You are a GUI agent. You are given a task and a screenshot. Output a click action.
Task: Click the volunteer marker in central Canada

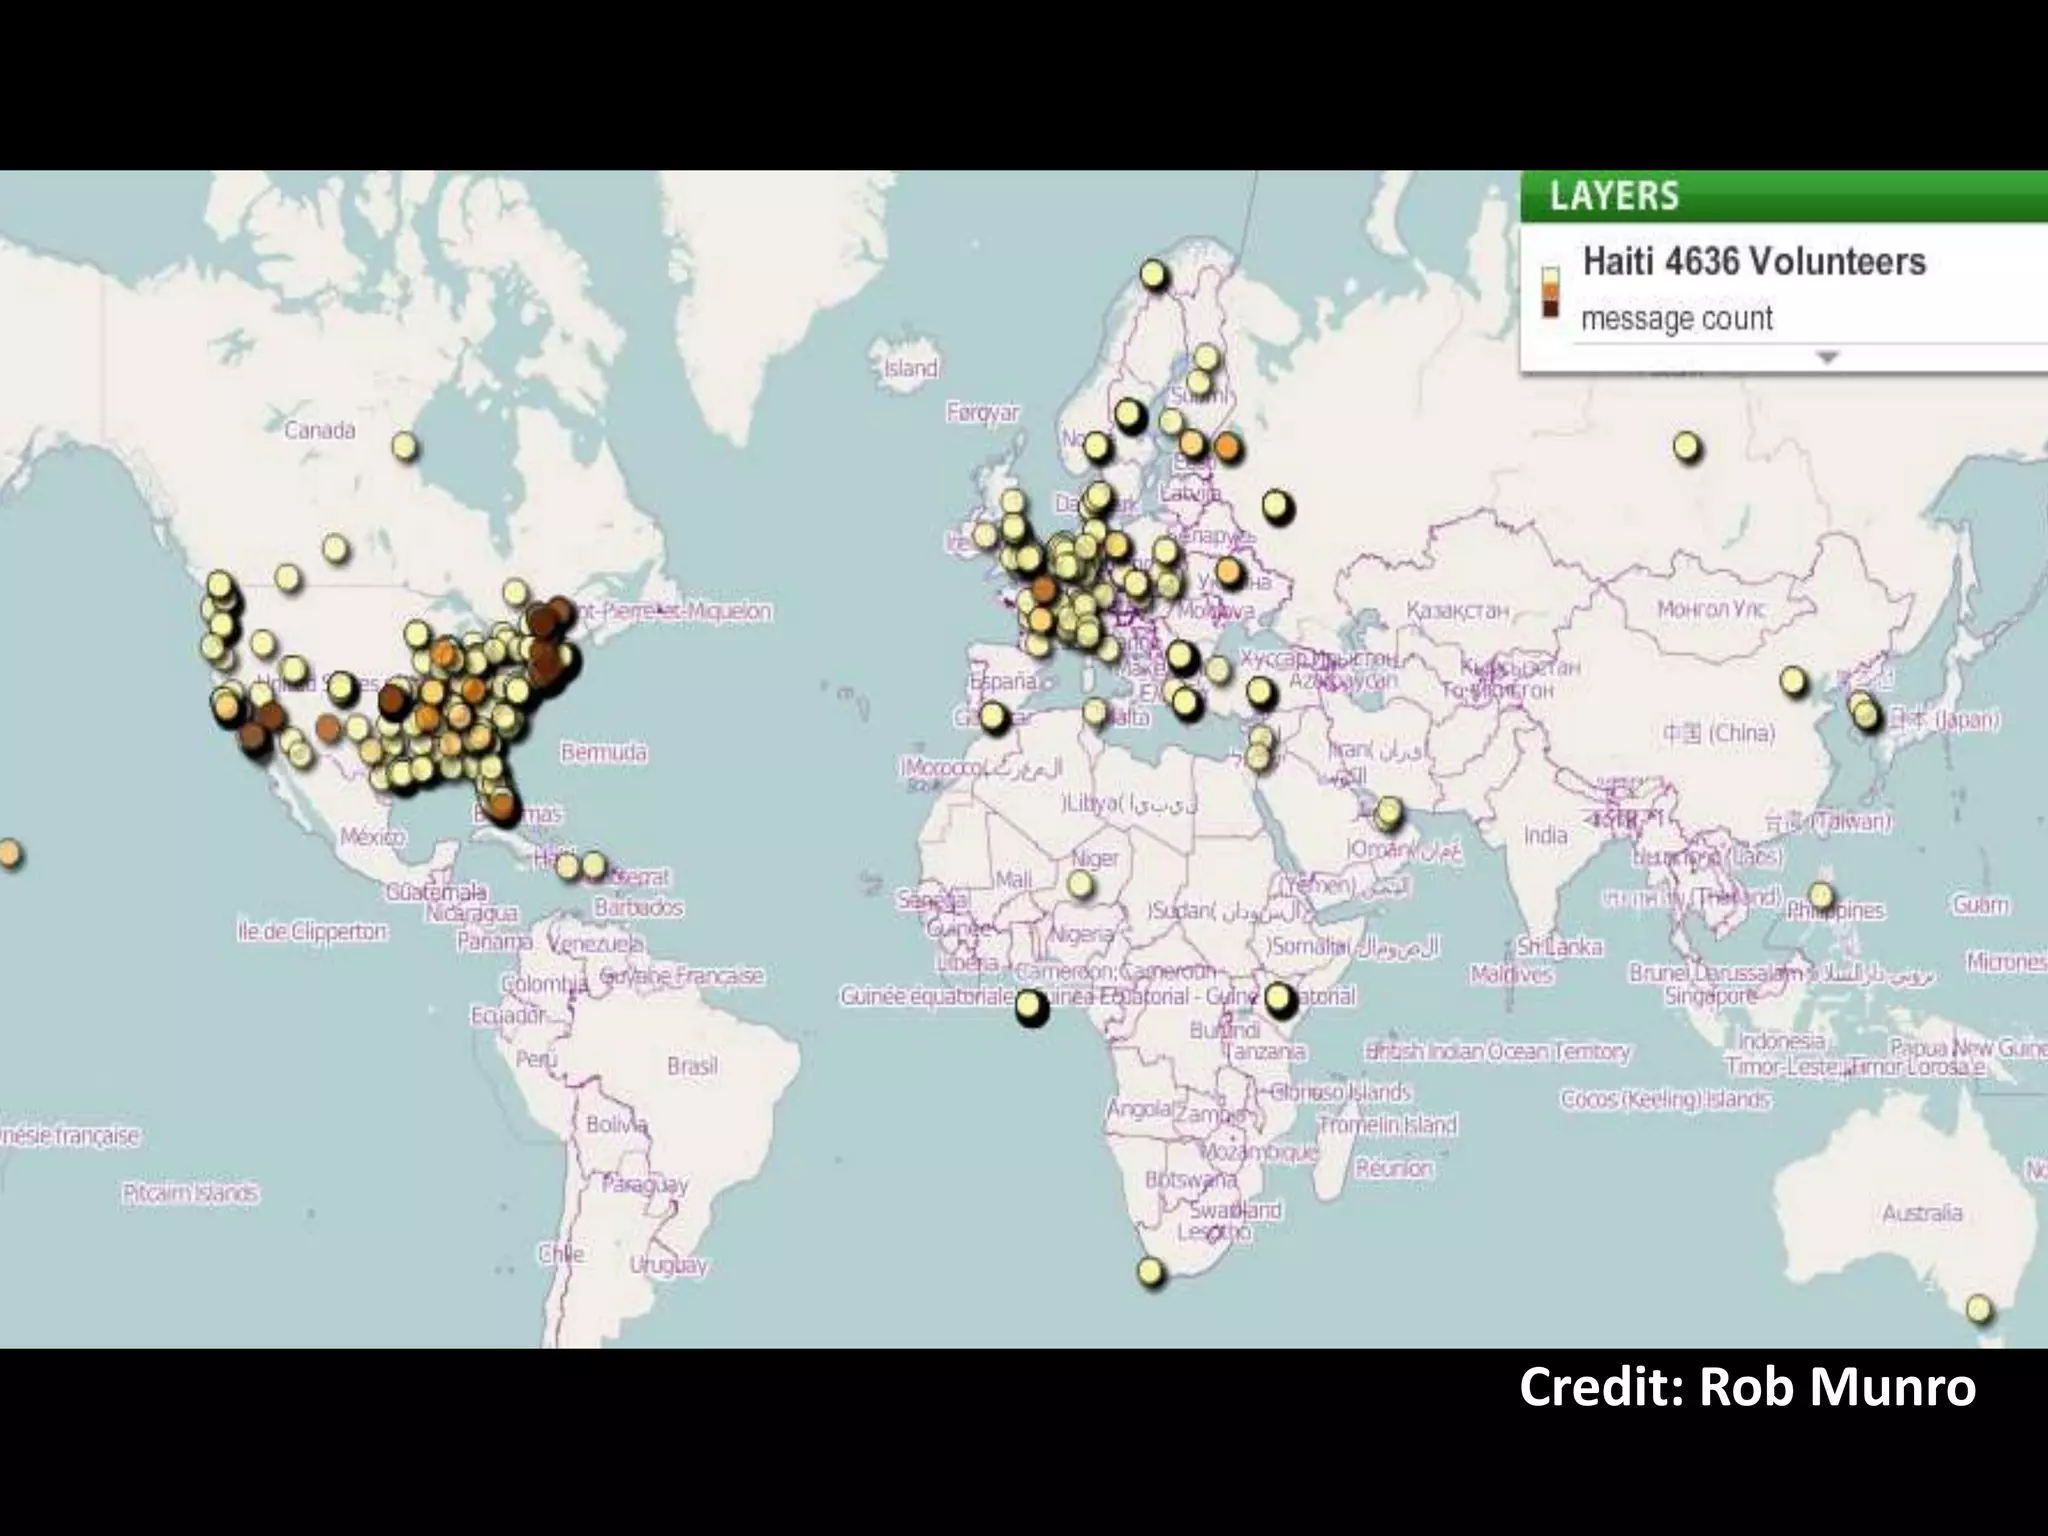tap(404, 446)
